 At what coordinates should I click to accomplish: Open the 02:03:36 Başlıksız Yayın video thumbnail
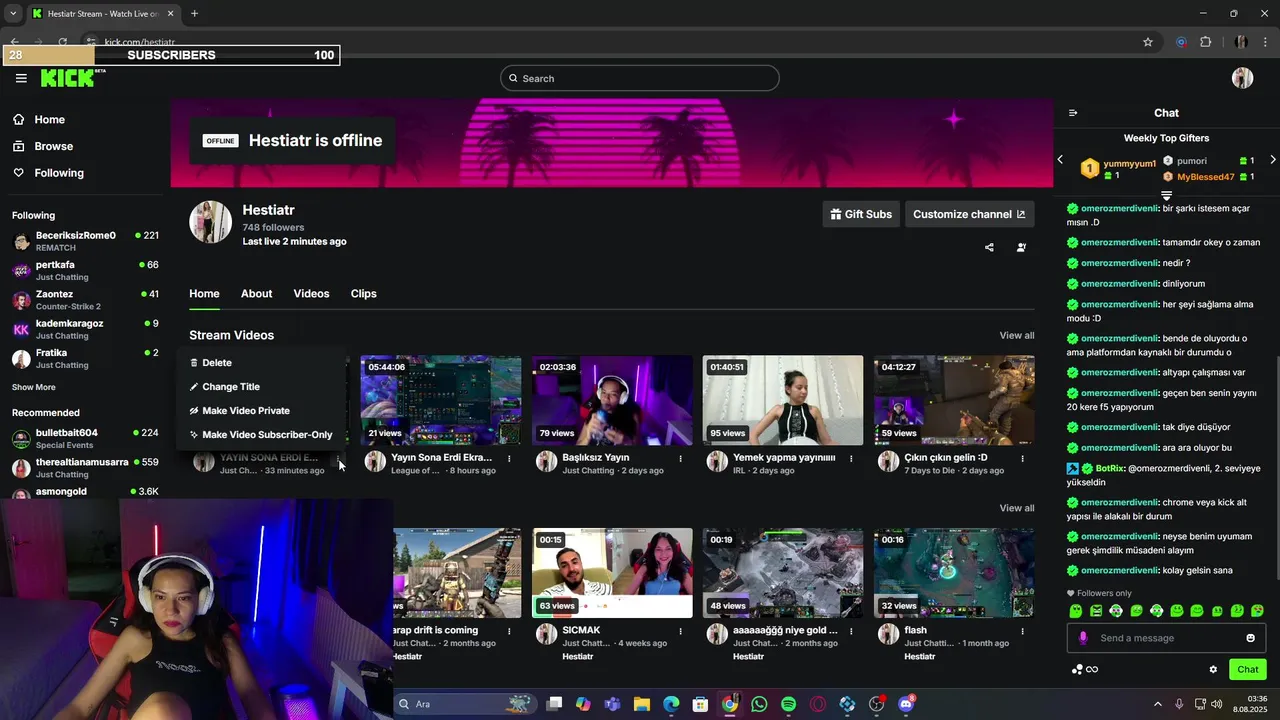(612, 400)
